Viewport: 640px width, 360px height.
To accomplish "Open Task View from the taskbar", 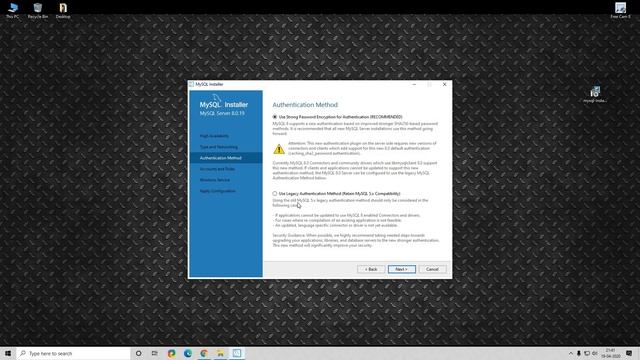I will [x=155, y=353].
